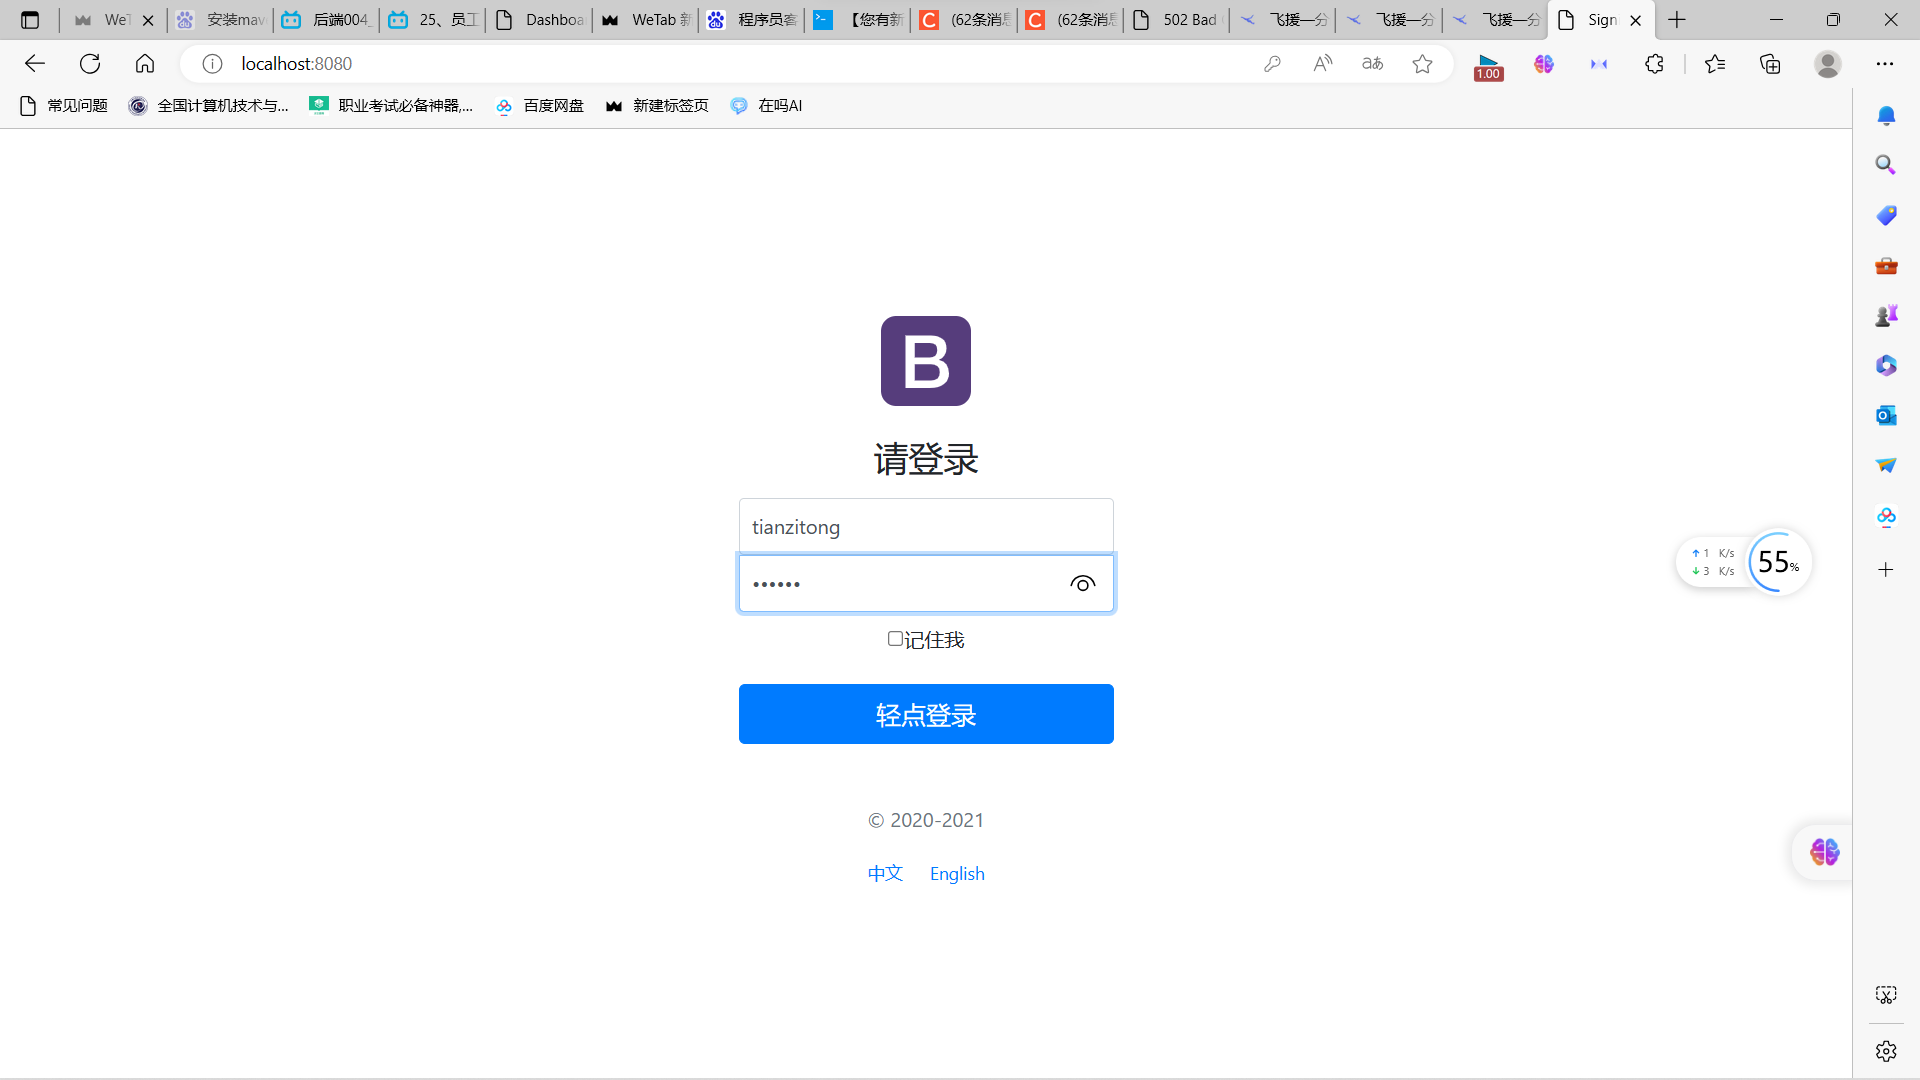Open the Extensions puzzle icon
This screenshot has height=1080, width=1920.
(1654, 64)
